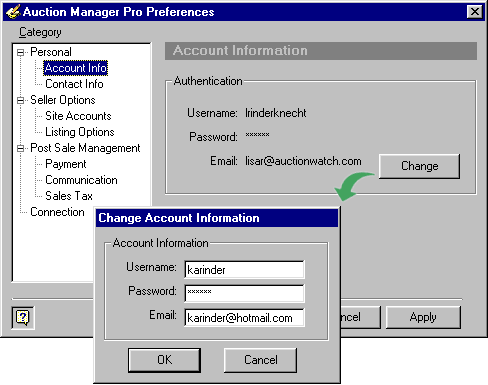Screen dimensions: 488x385
Task: Click Cancel in Change Account Information dialog
Action: coord(260,360)
